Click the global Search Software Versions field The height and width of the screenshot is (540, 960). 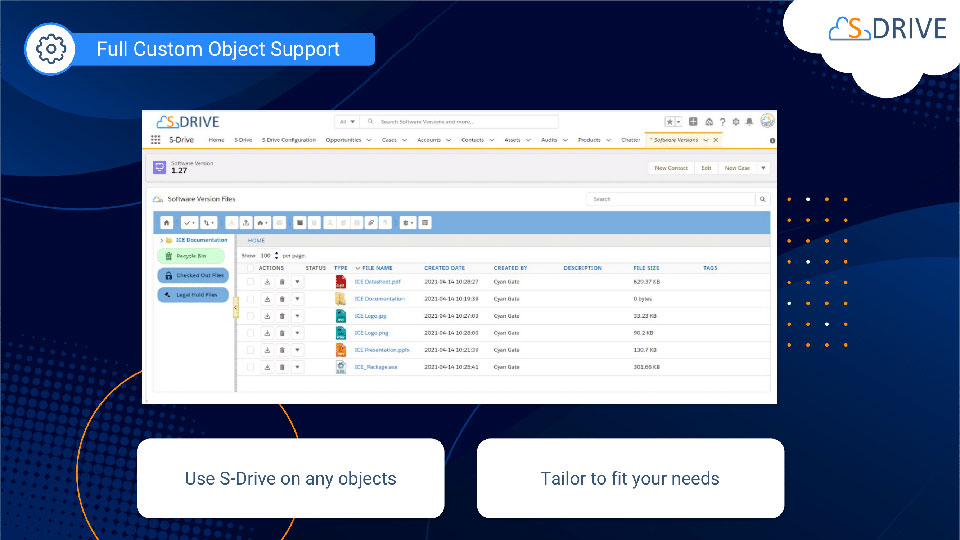pyautogui.click(x=460, y=122)
